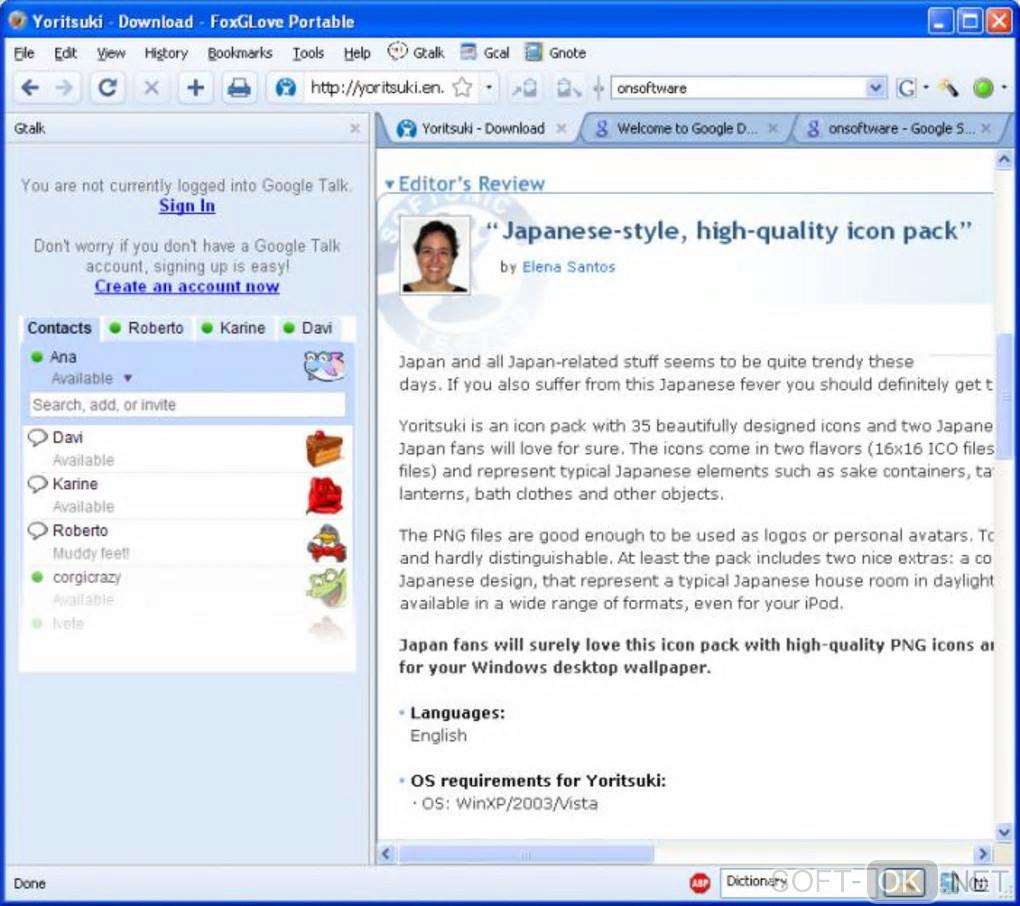
Task: Open the search engine chooser arrow
Action: coord(926,87)
